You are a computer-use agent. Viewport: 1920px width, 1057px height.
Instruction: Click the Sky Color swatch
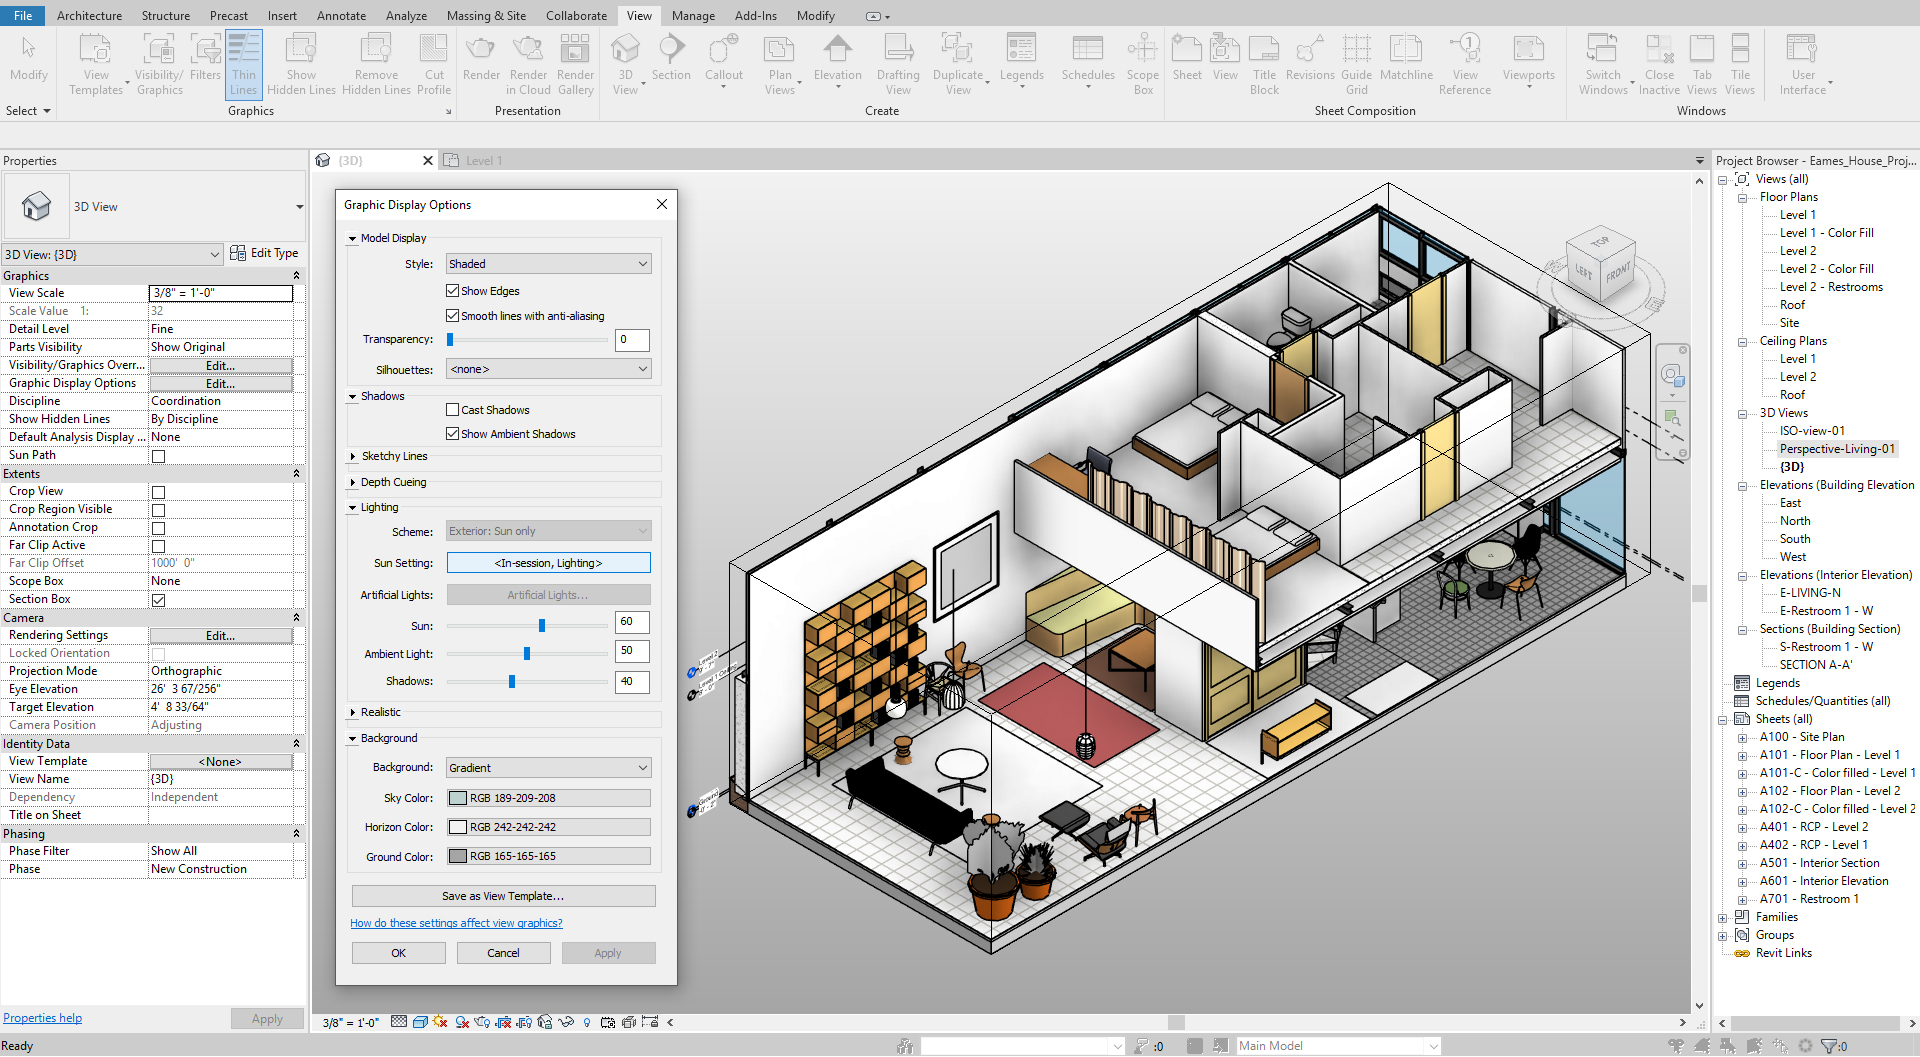pyautogui.click(x=459, y=797)
